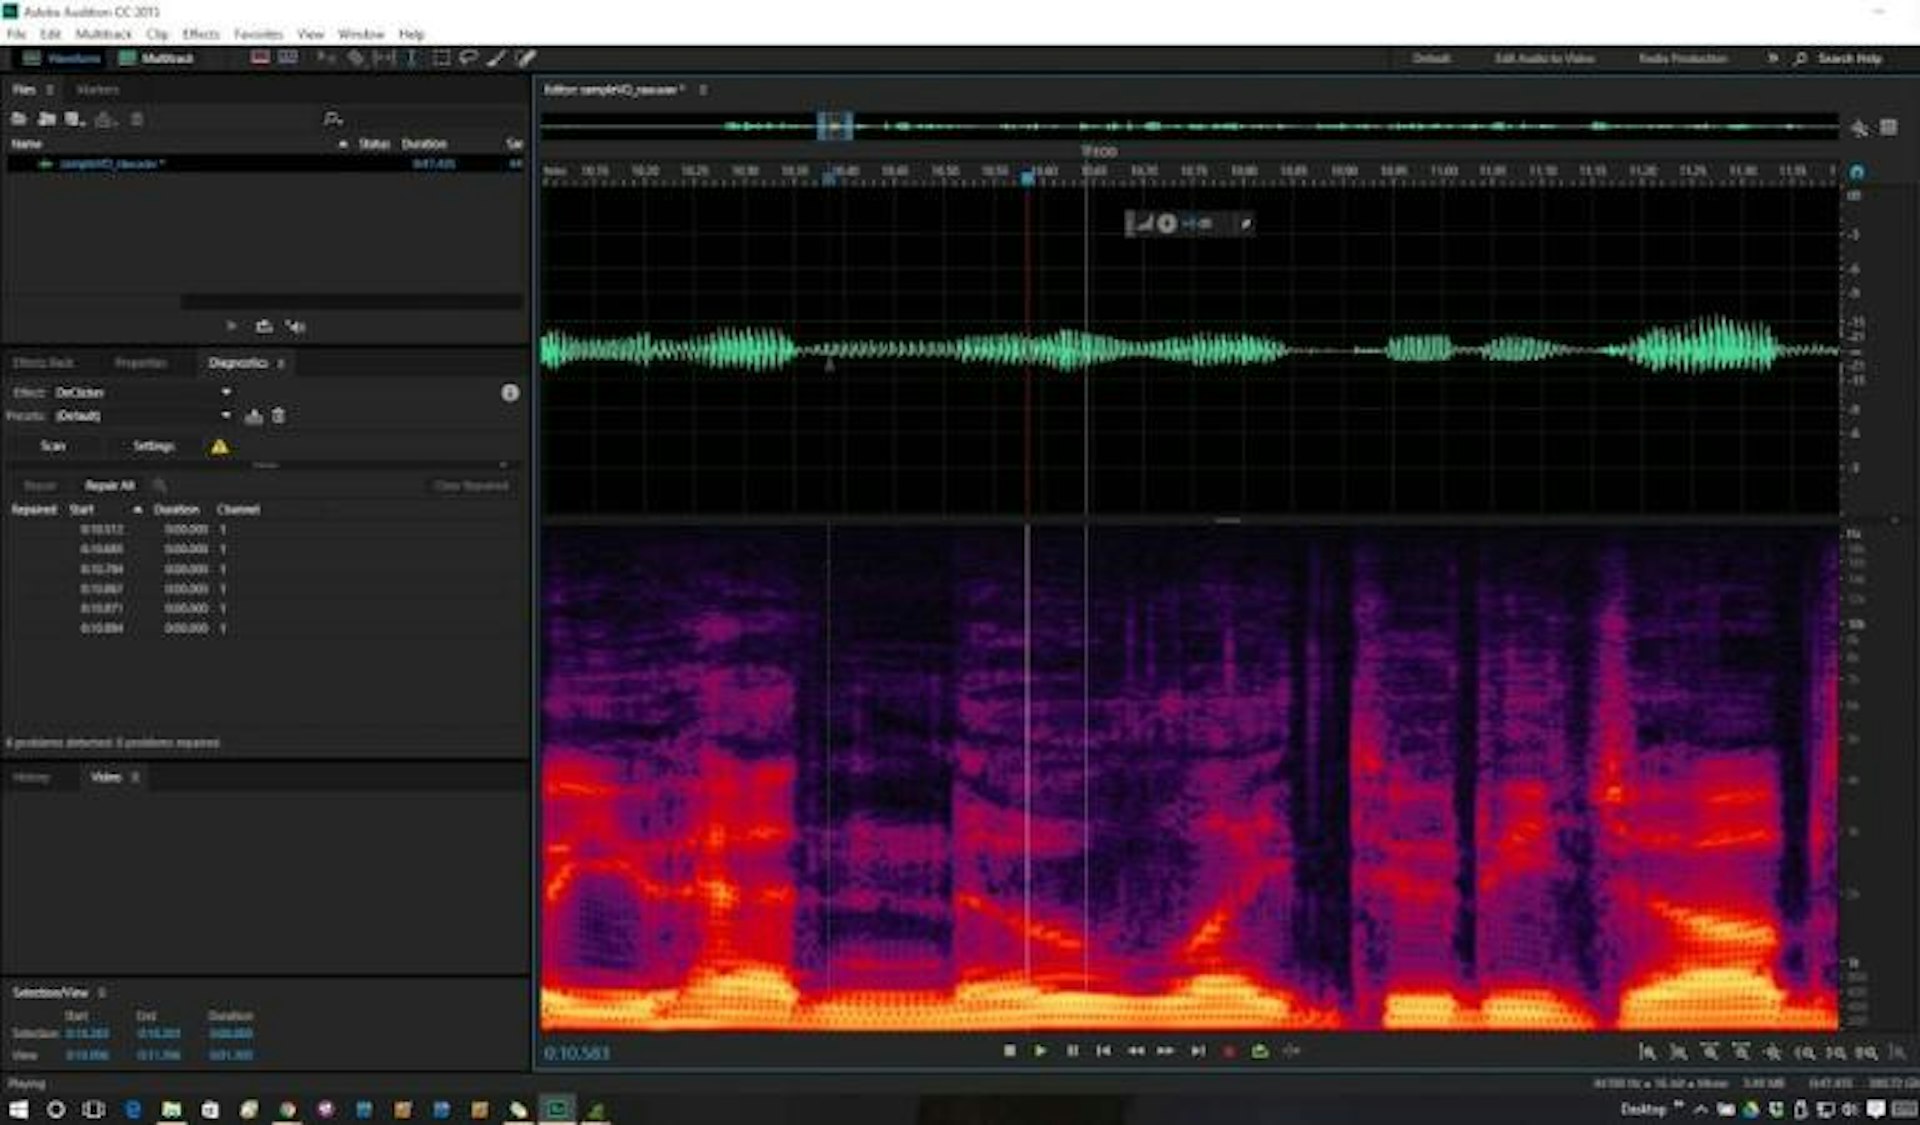Image resolution: width=1920 pixels, height=1125 pixels.
Task: Toggle Auto-play in Files preview
Action: coord(296,326)
